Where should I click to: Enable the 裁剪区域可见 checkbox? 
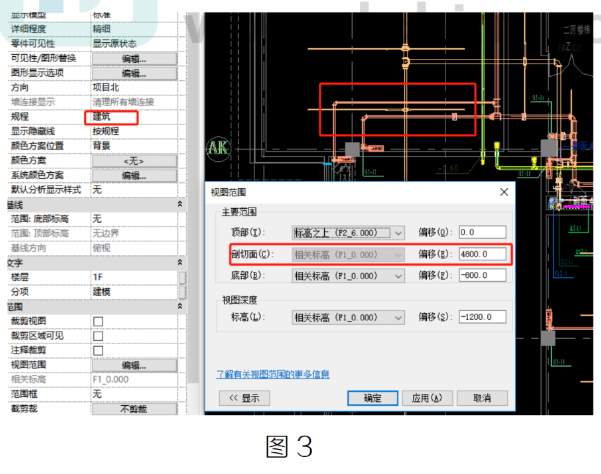(98, 336)
